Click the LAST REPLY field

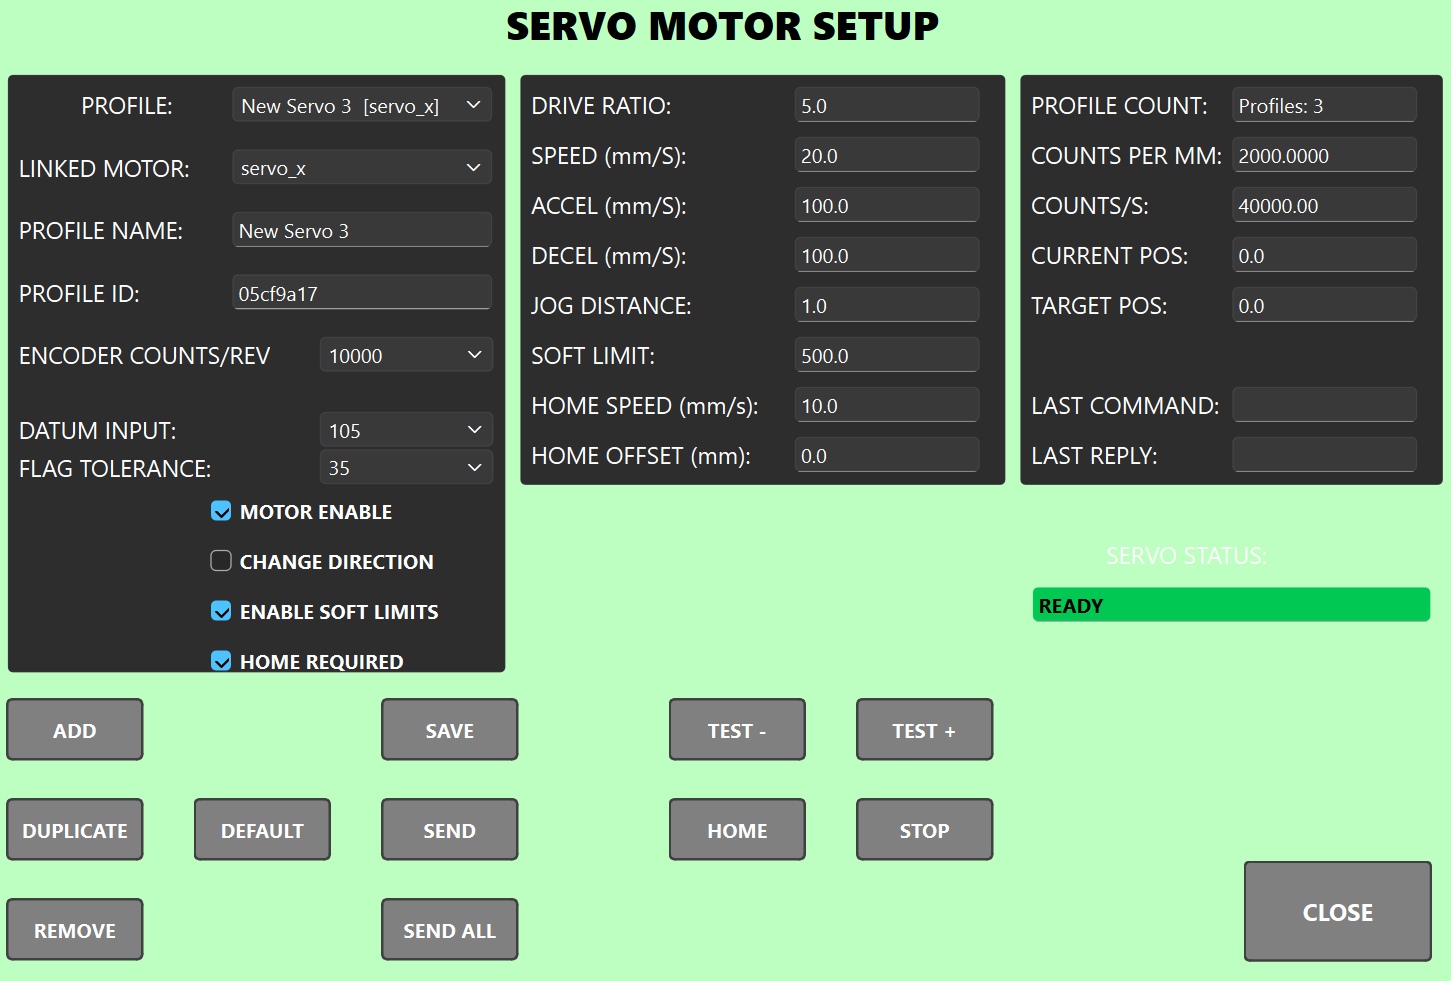[x=1325, y=455]
